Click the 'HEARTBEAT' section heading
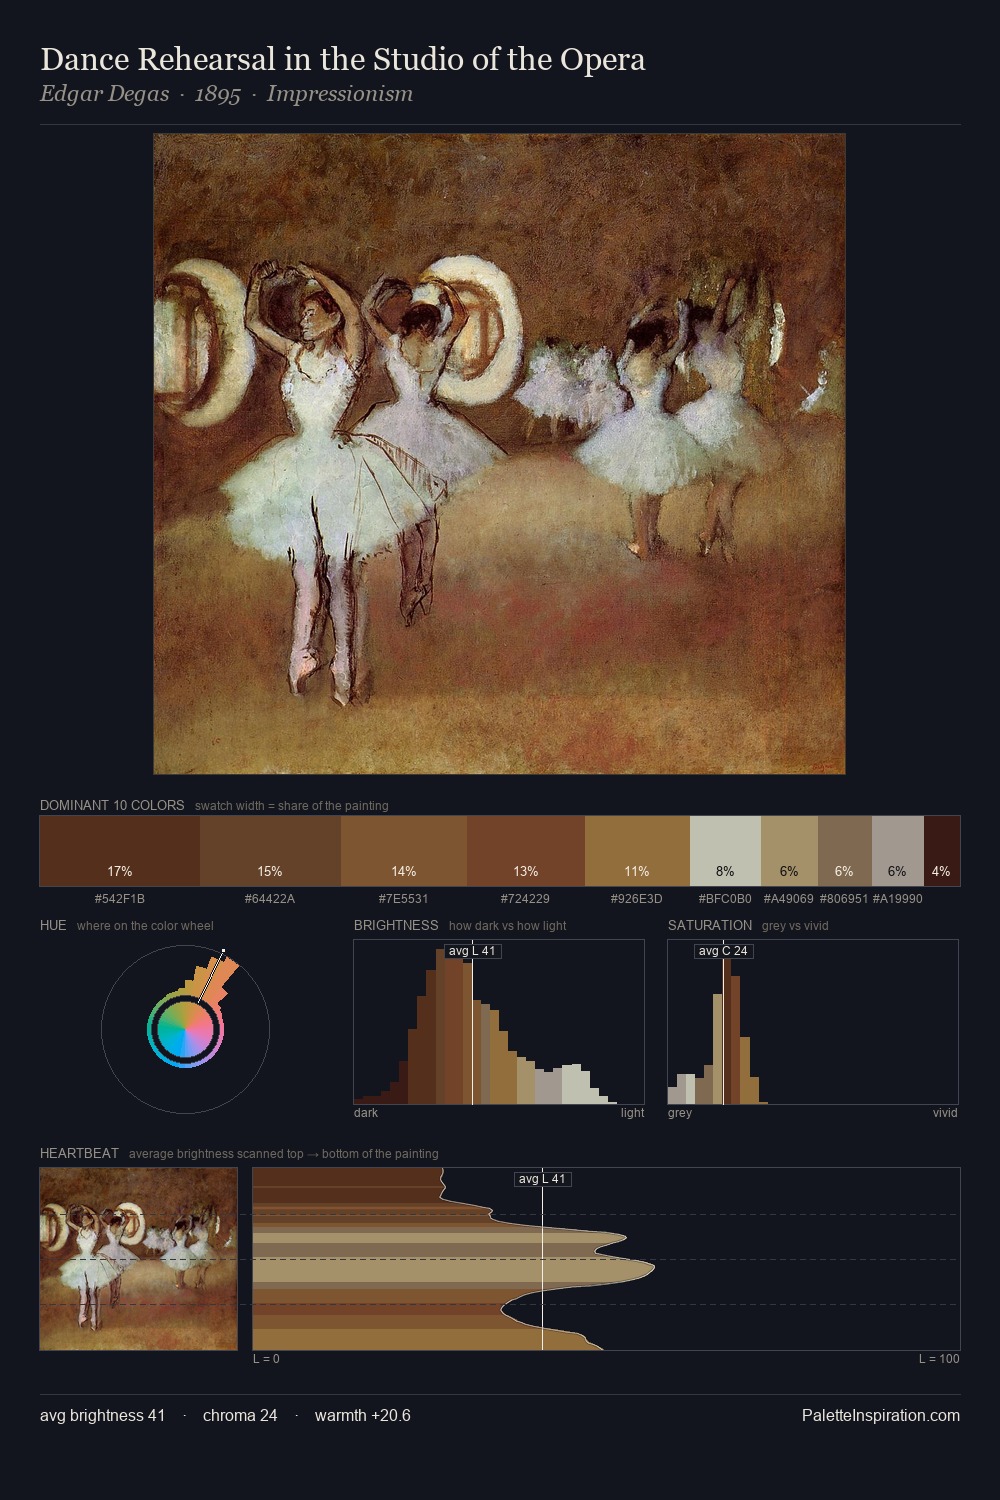 pos(79,1153)
